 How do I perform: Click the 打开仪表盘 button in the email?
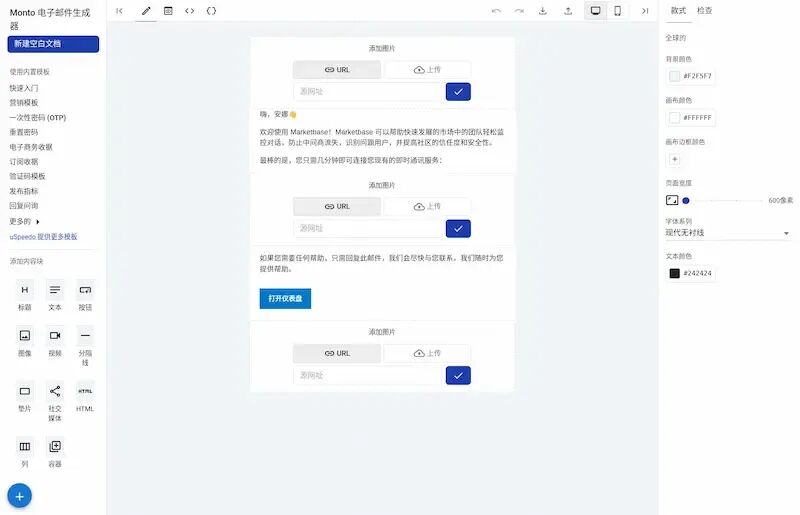point(285,299)
